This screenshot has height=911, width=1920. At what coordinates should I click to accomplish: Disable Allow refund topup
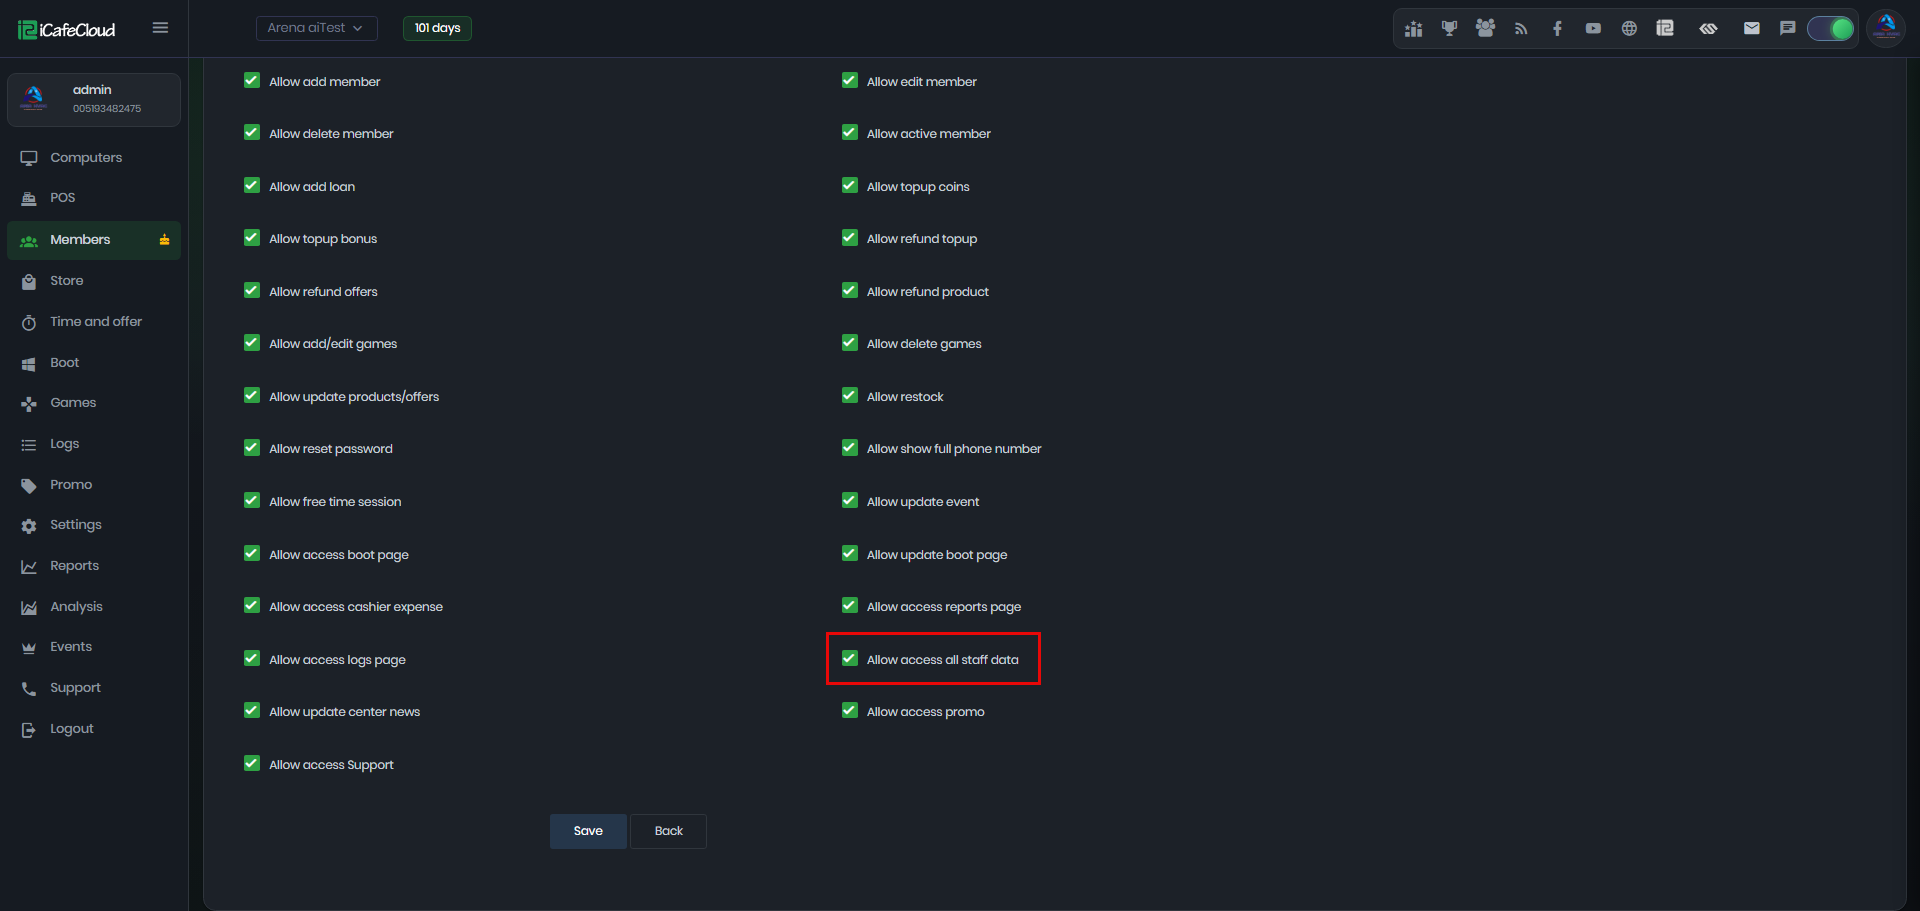click(x=850, y=238)
